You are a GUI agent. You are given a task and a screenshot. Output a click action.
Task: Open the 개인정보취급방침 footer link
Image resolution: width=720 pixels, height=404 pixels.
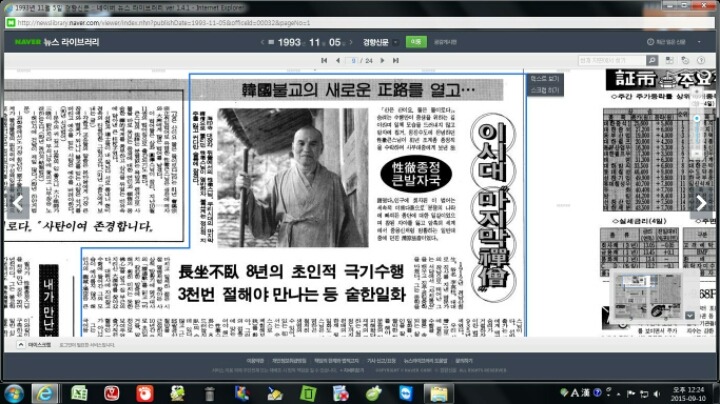coord(289,361)
